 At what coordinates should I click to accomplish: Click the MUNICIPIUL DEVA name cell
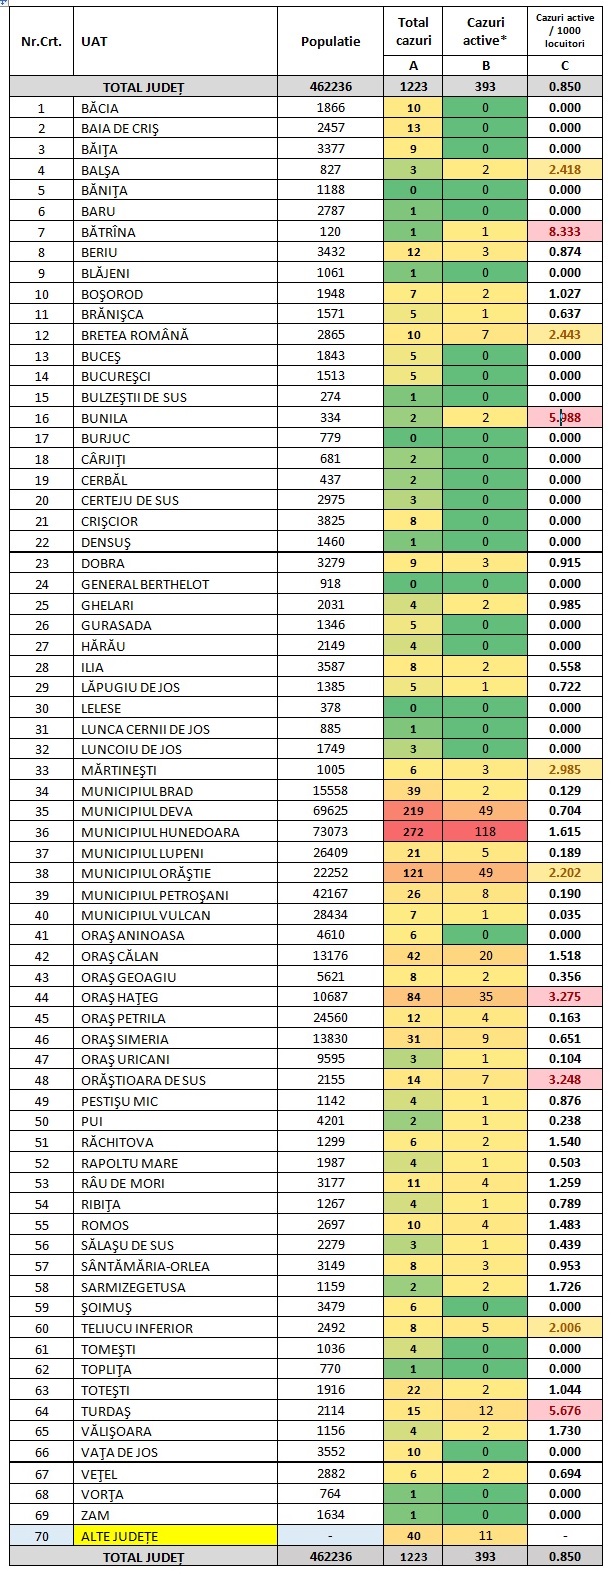coord(137,811)
